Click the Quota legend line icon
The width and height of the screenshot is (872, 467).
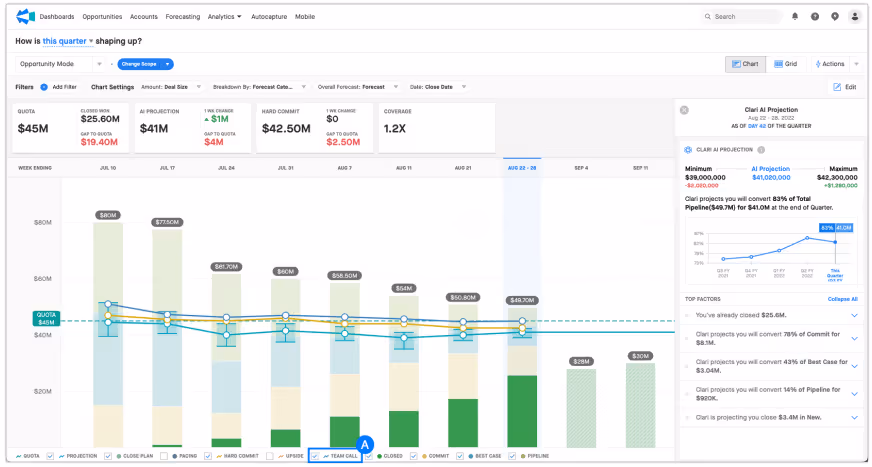(19, 456)
